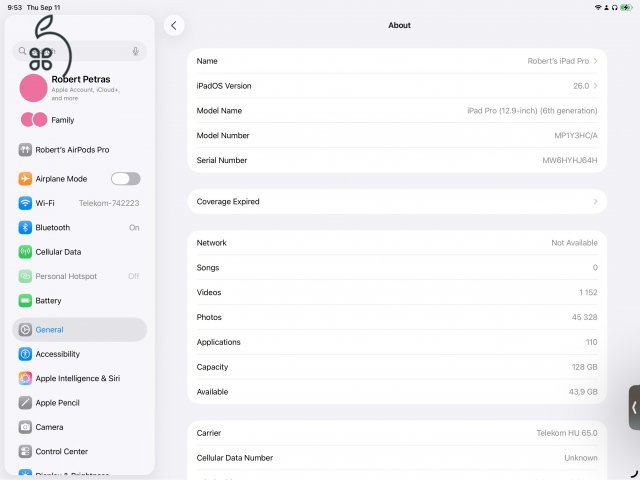Tap Network Not Available value
This screenshot has width=640, height=480.
(x=574, y=243)
